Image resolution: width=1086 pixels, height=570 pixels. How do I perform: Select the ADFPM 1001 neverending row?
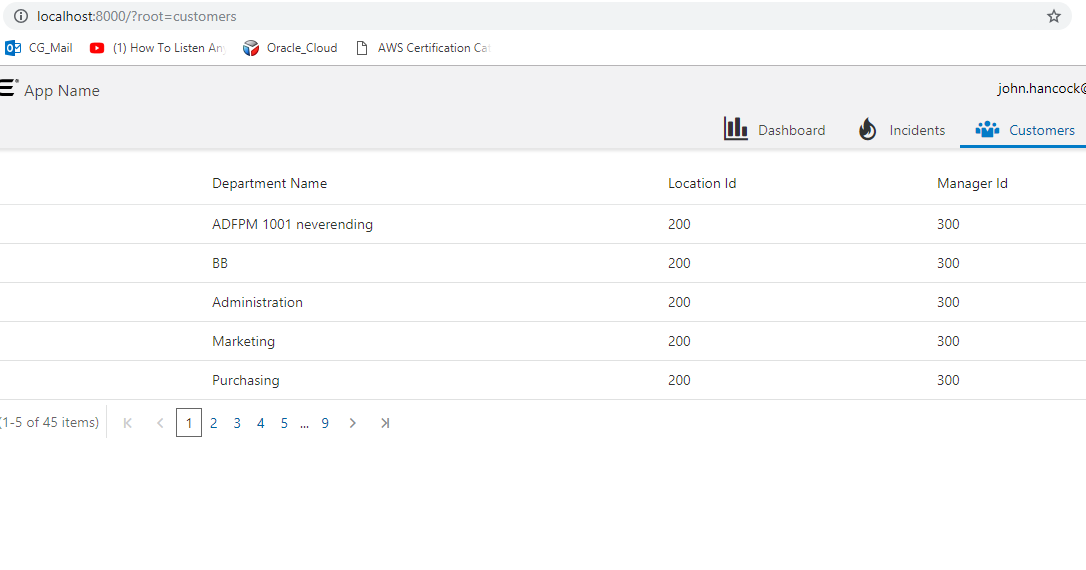543,224
